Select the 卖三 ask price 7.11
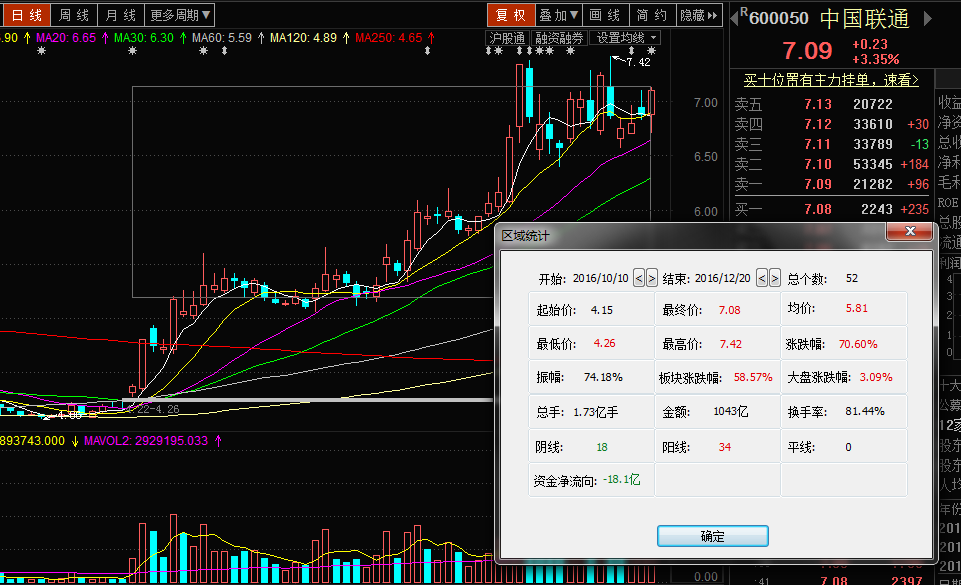The width and height of the screenshot is (961, 585). [x=818, y=145]
